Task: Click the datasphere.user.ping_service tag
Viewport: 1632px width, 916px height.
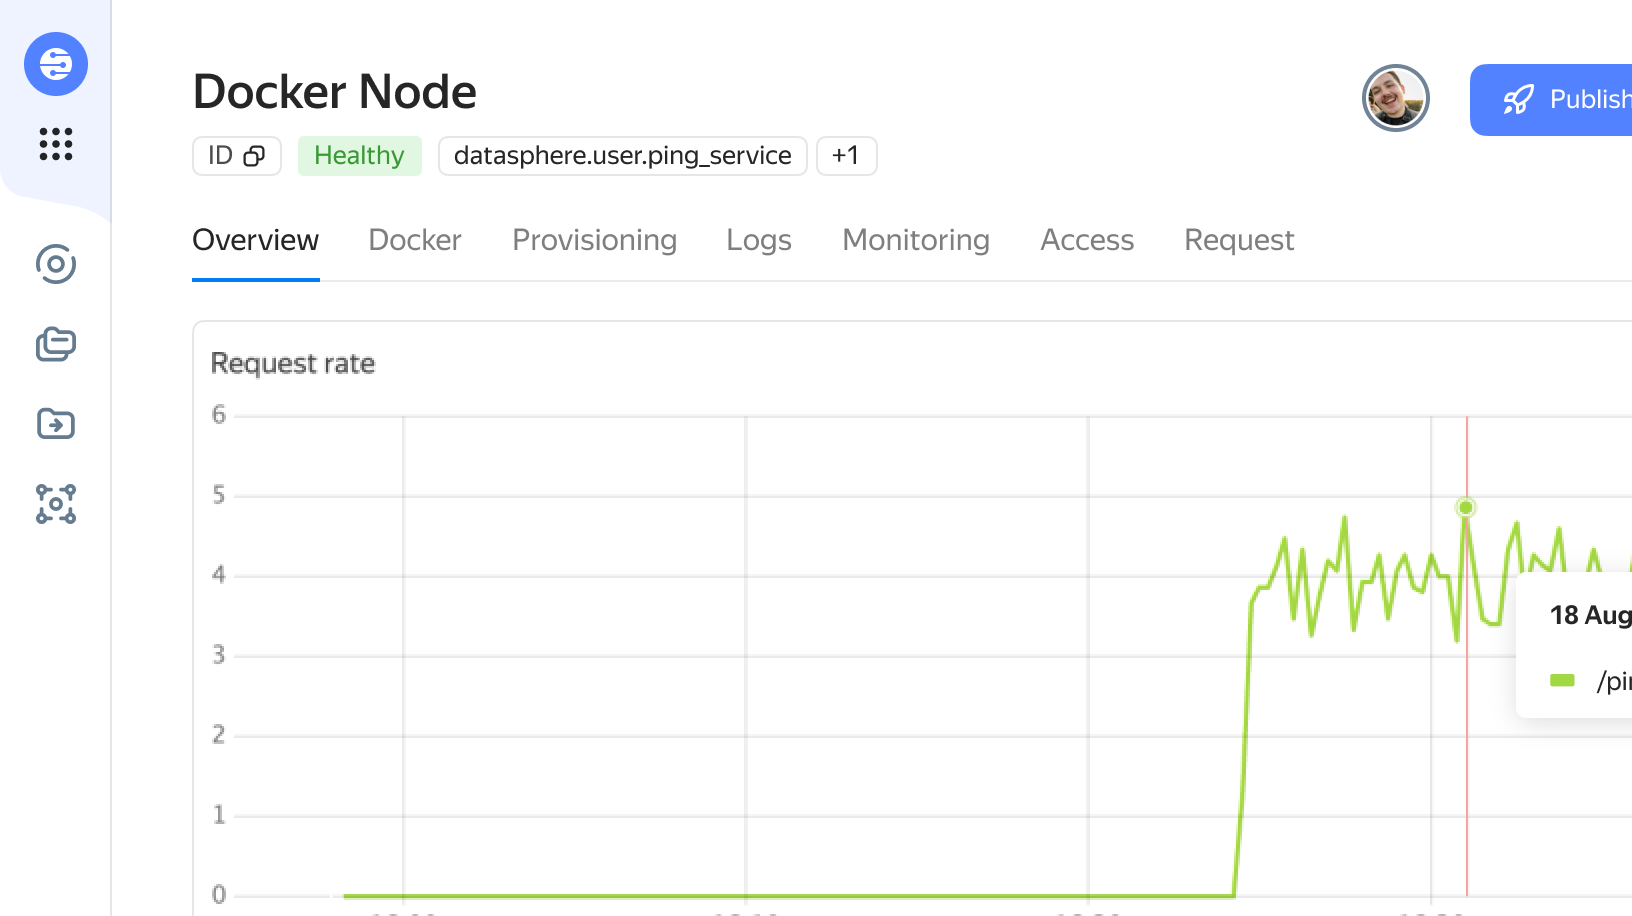Action: point(623,156)
